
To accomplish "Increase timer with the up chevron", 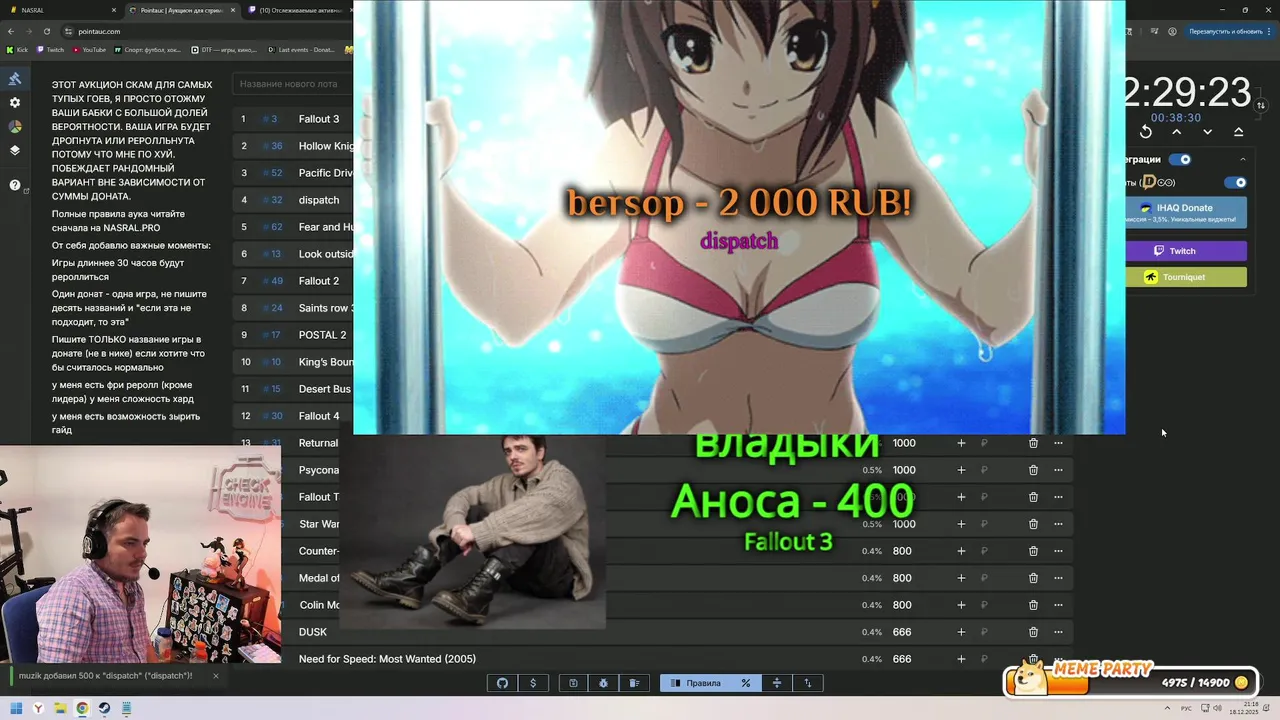I will tap(1177, 132).
